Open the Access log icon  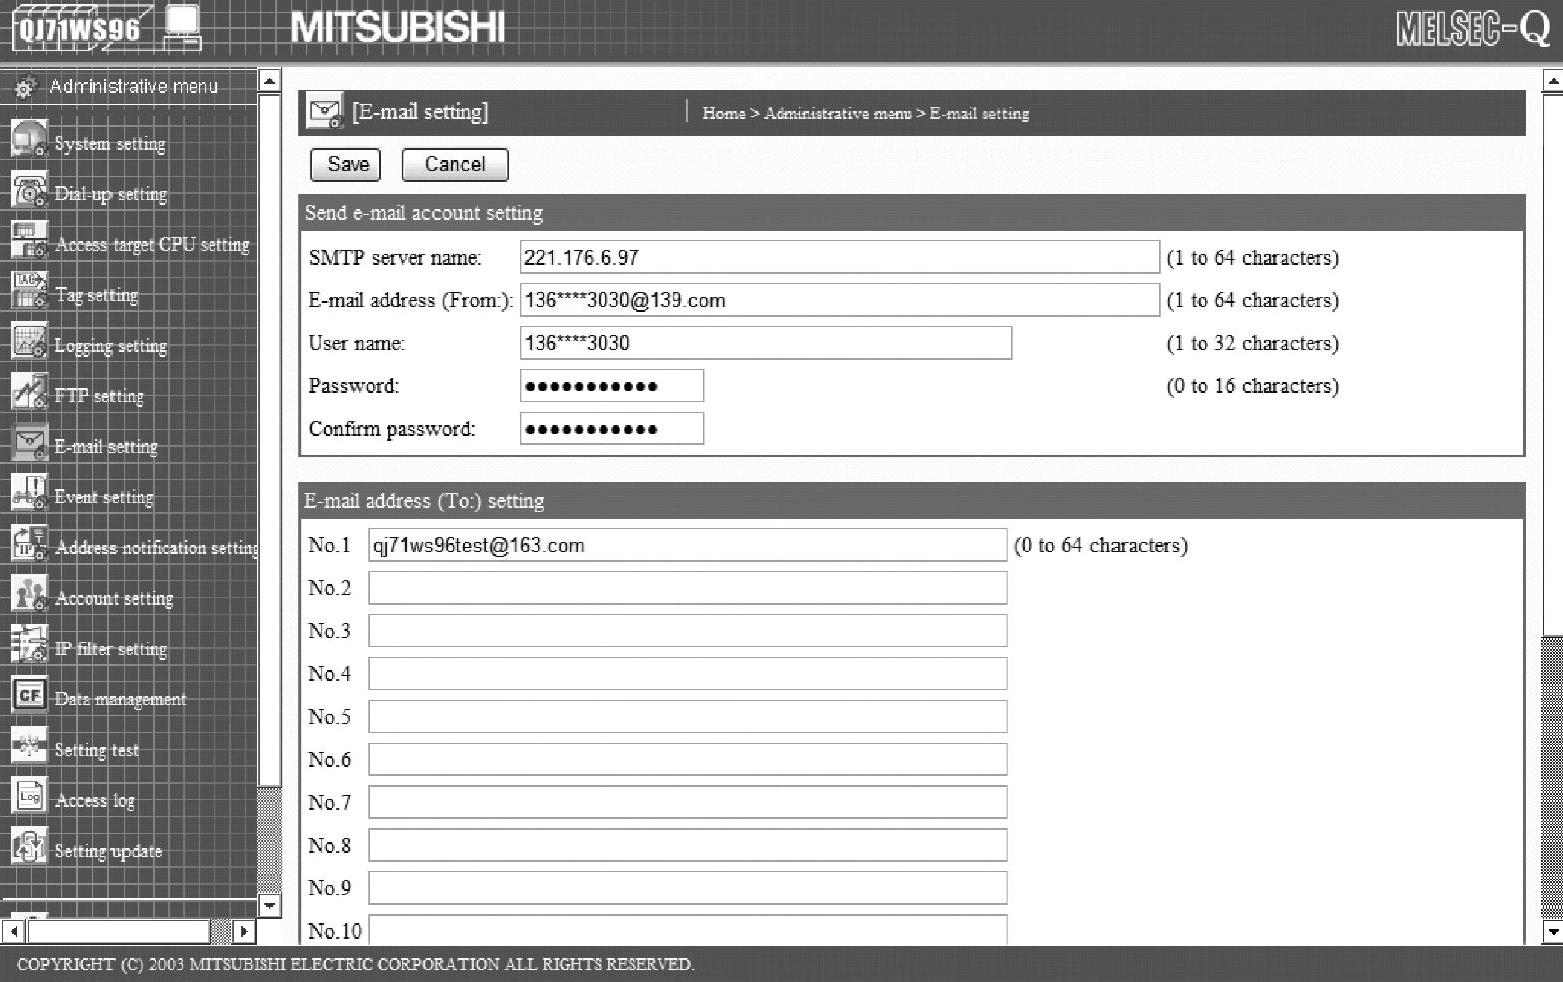[x=29, y=797]
